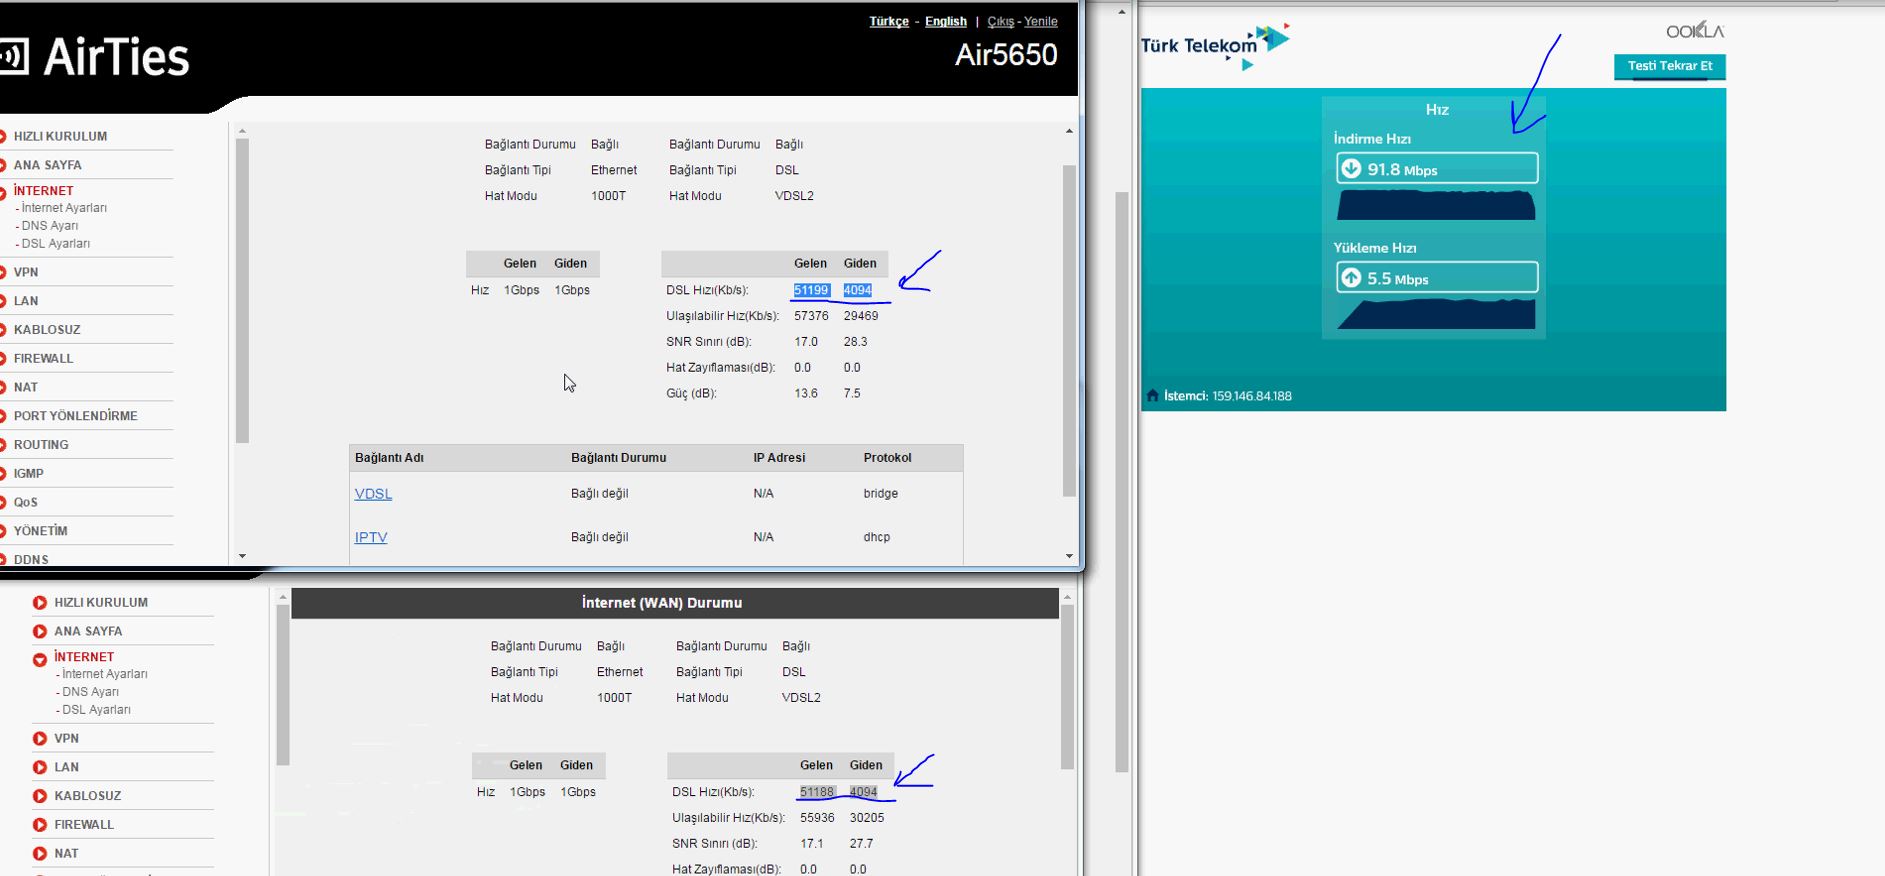Open LAN menu in upper AirTies window
Image resolution: width=1885 pixels, height=876 pixels.
coord(26,302)
